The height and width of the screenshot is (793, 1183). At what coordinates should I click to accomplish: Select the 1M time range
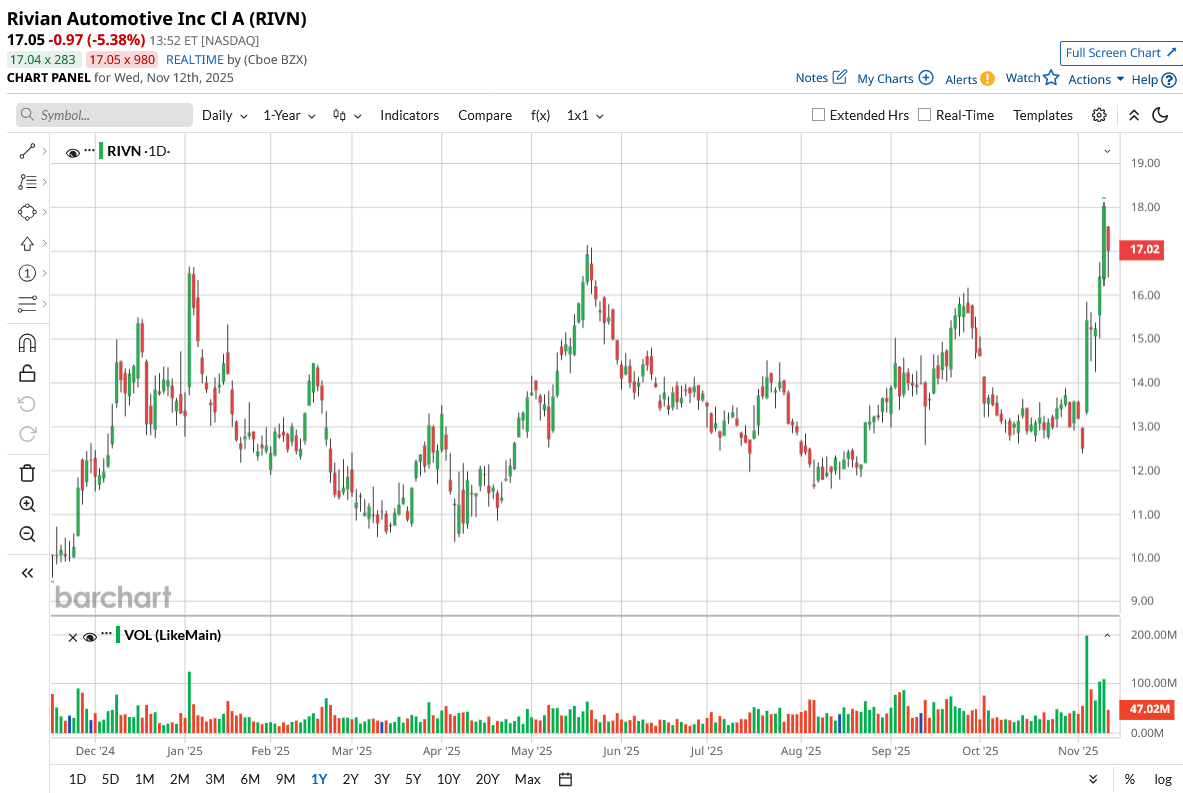click(x=144, y=779)
